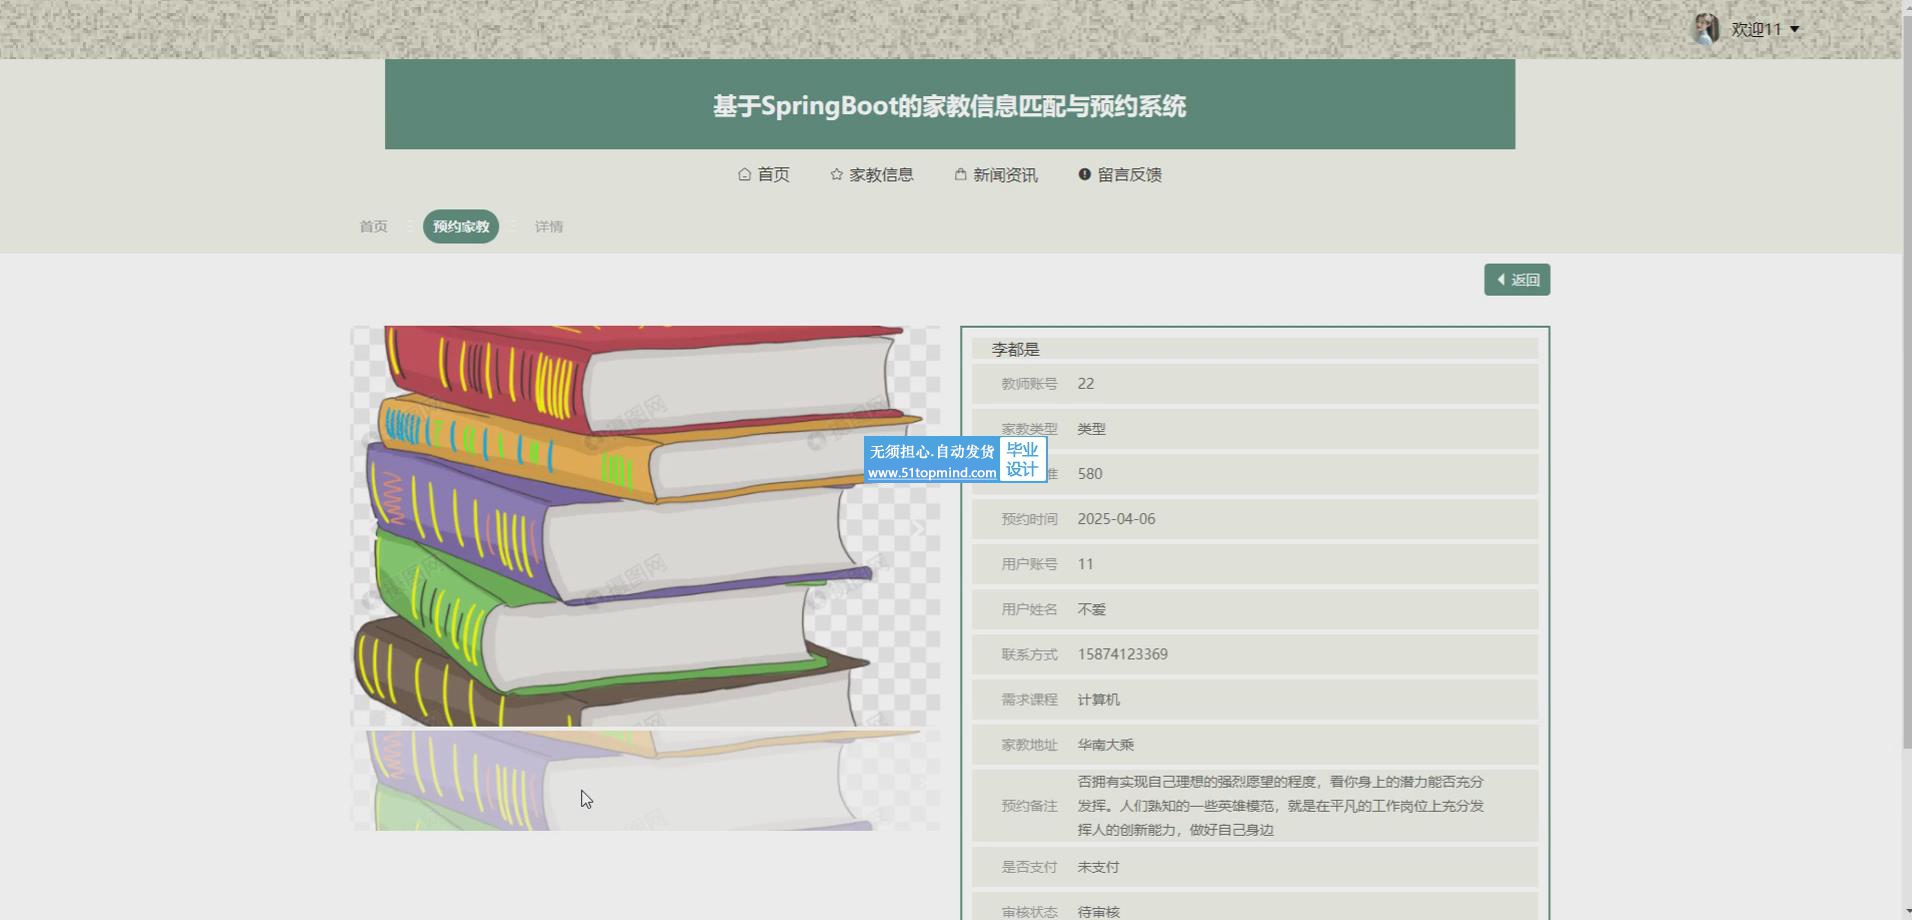Click the user avatar picture at top right

[1705, 29]
